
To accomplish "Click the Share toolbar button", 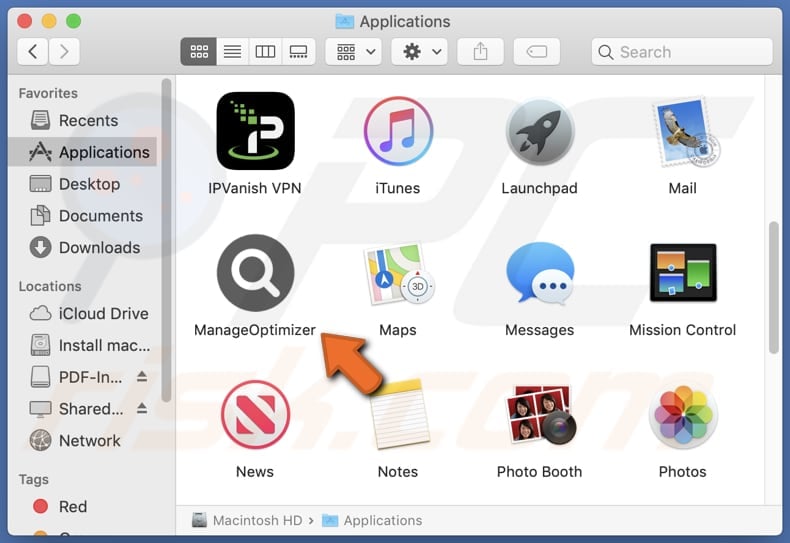I will click(481, 51).
